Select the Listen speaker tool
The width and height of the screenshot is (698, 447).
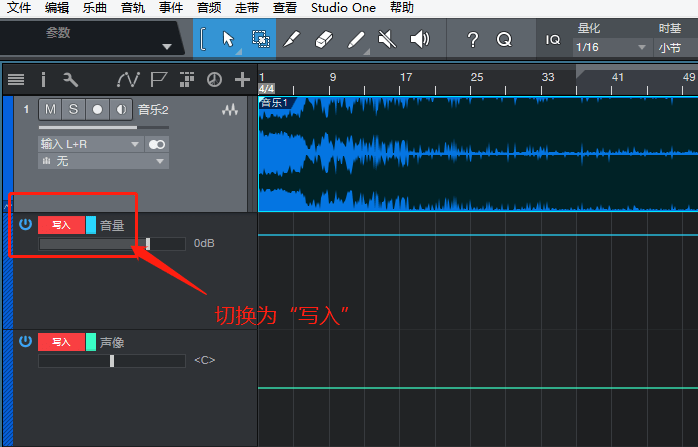(x=420, y=40)
